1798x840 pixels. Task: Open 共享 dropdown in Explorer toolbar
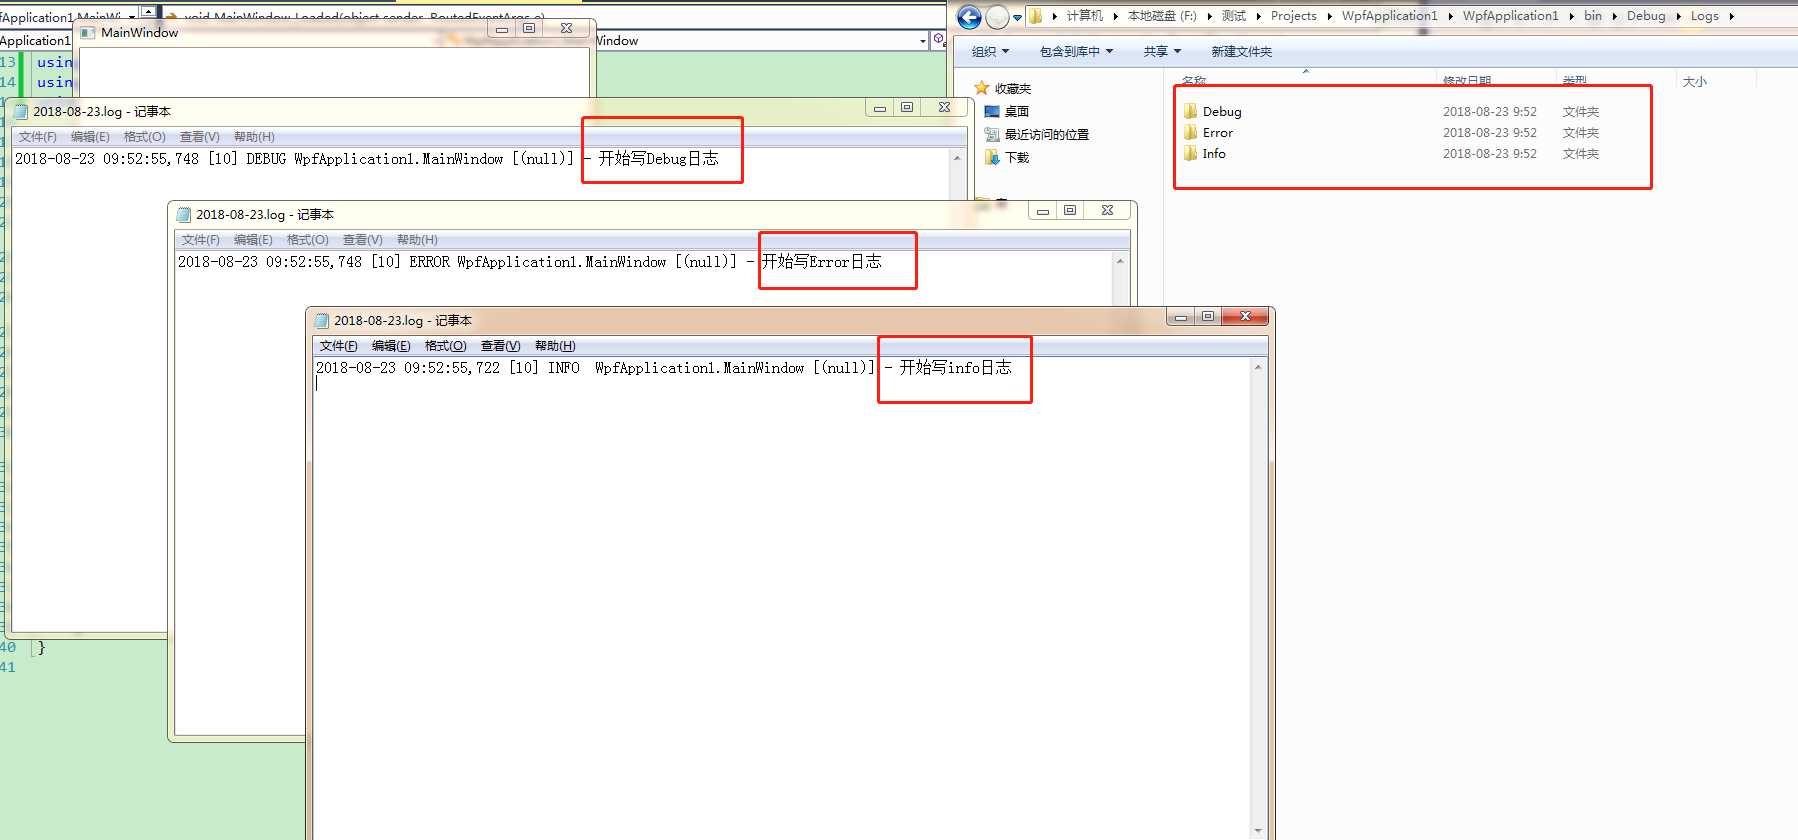(x=1162, y=51)
